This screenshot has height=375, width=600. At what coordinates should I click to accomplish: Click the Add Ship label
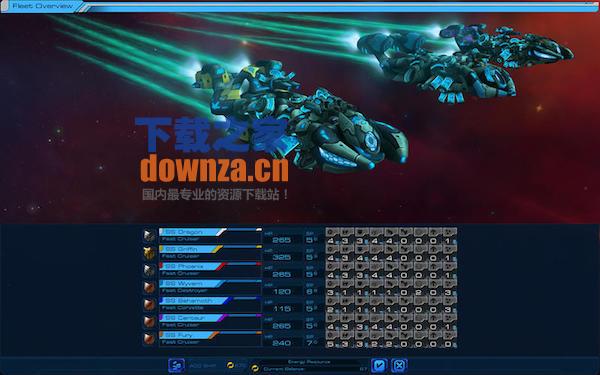202,366
